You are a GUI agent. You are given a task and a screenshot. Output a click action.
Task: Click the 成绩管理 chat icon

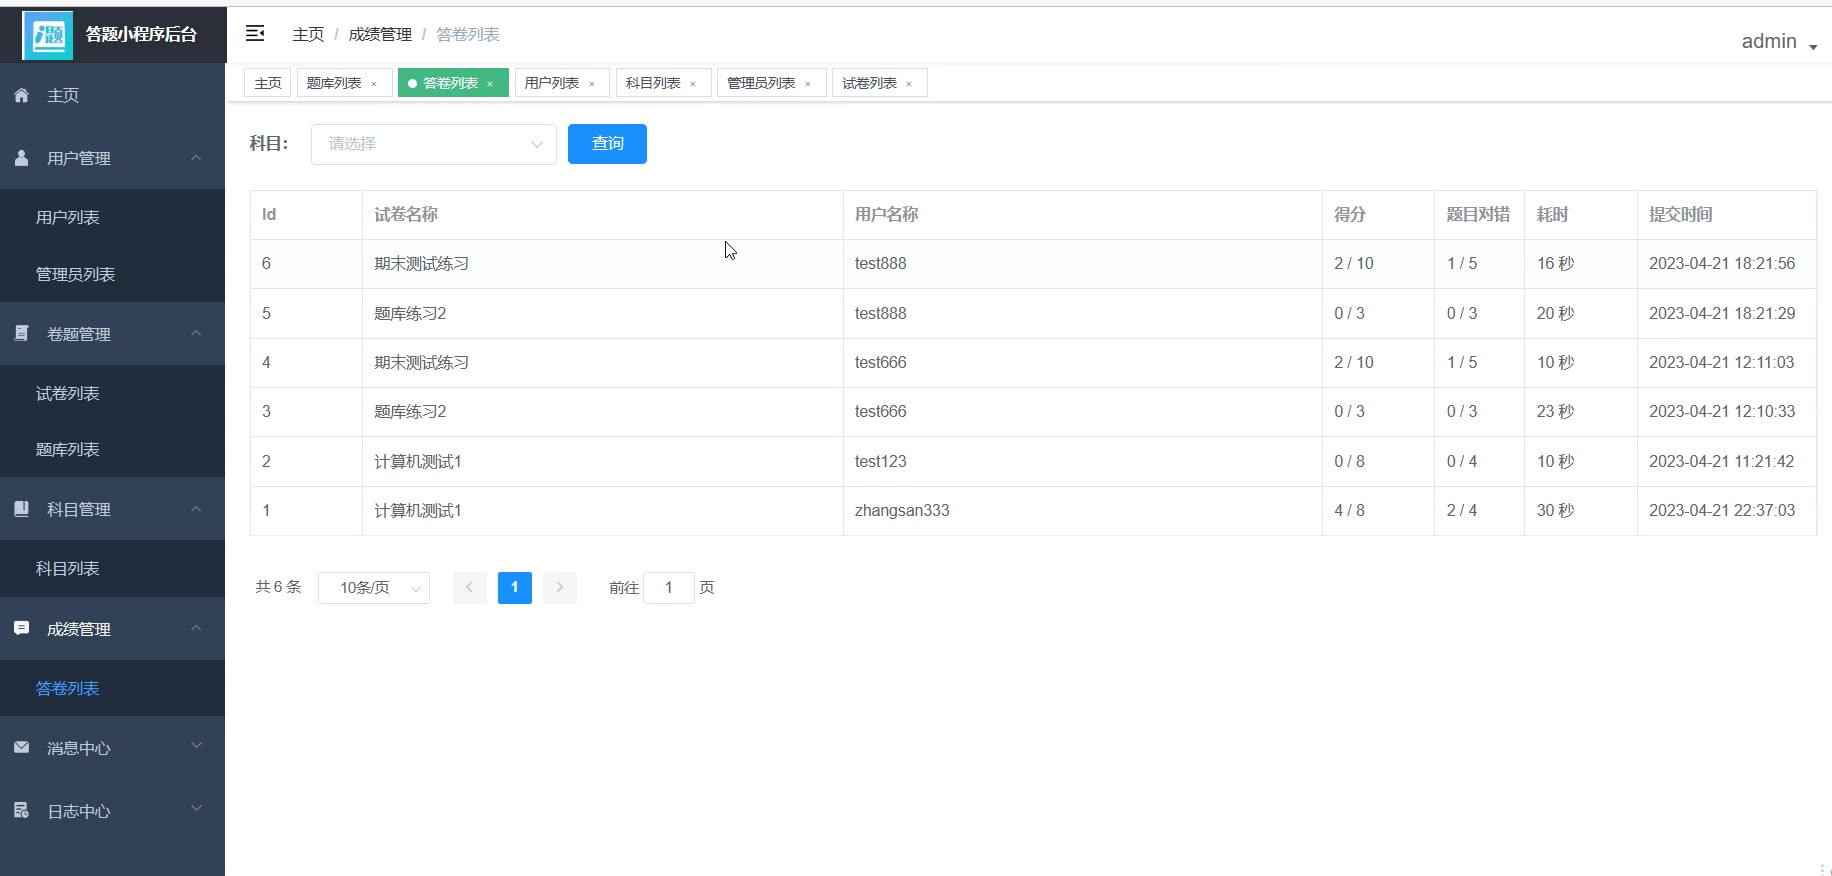click(22, 628)
